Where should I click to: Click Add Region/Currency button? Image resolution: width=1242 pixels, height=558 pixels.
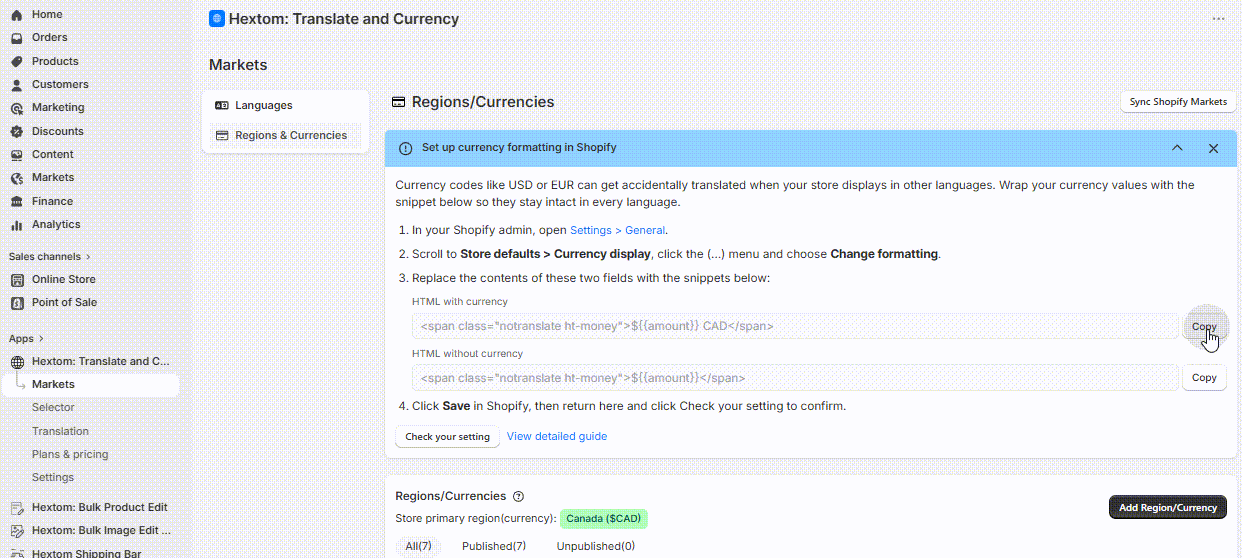click(x=1168, y=507)
